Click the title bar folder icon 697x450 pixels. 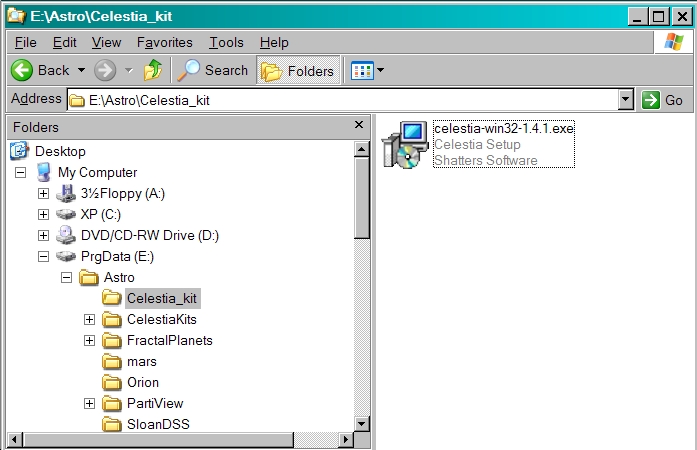click(16, 16)
